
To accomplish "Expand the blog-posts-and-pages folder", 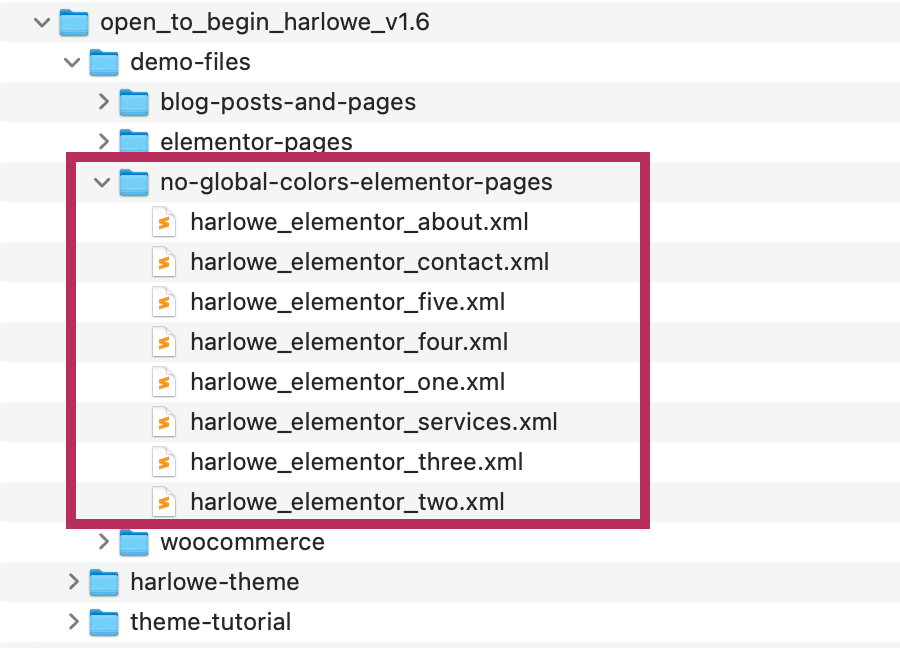I will [103, 101].
